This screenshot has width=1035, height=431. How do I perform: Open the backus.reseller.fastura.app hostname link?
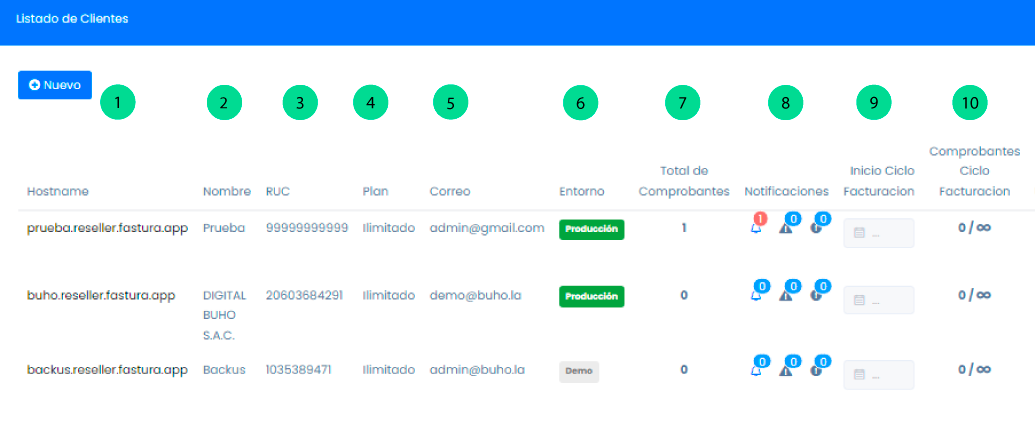[x=107, y=370]
